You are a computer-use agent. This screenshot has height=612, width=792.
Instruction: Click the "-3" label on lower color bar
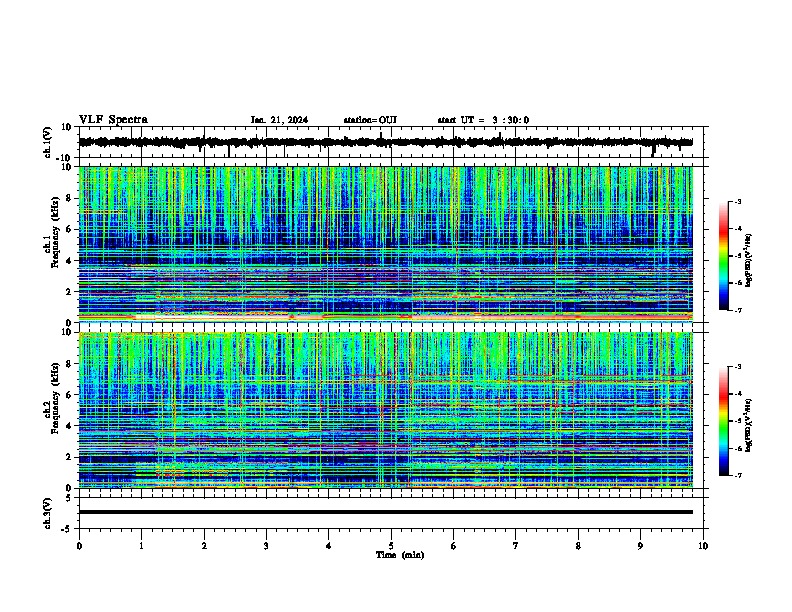pyautogui.click(x=737, y=367)
